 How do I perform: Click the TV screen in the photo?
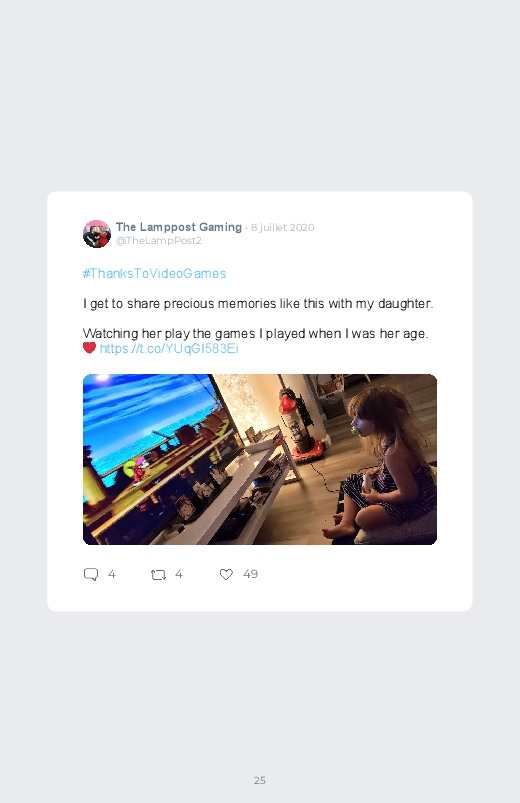(154, 451)
